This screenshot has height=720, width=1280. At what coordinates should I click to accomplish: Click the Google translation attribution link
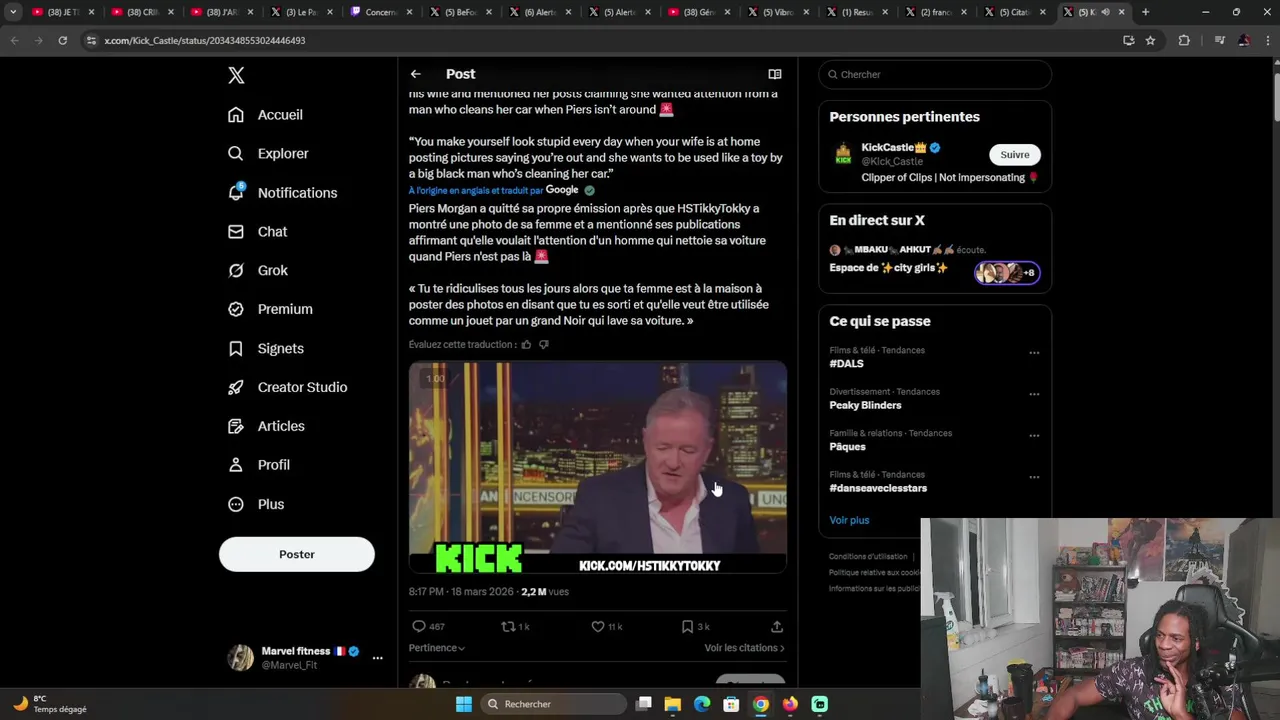click(x=562, y=190)
